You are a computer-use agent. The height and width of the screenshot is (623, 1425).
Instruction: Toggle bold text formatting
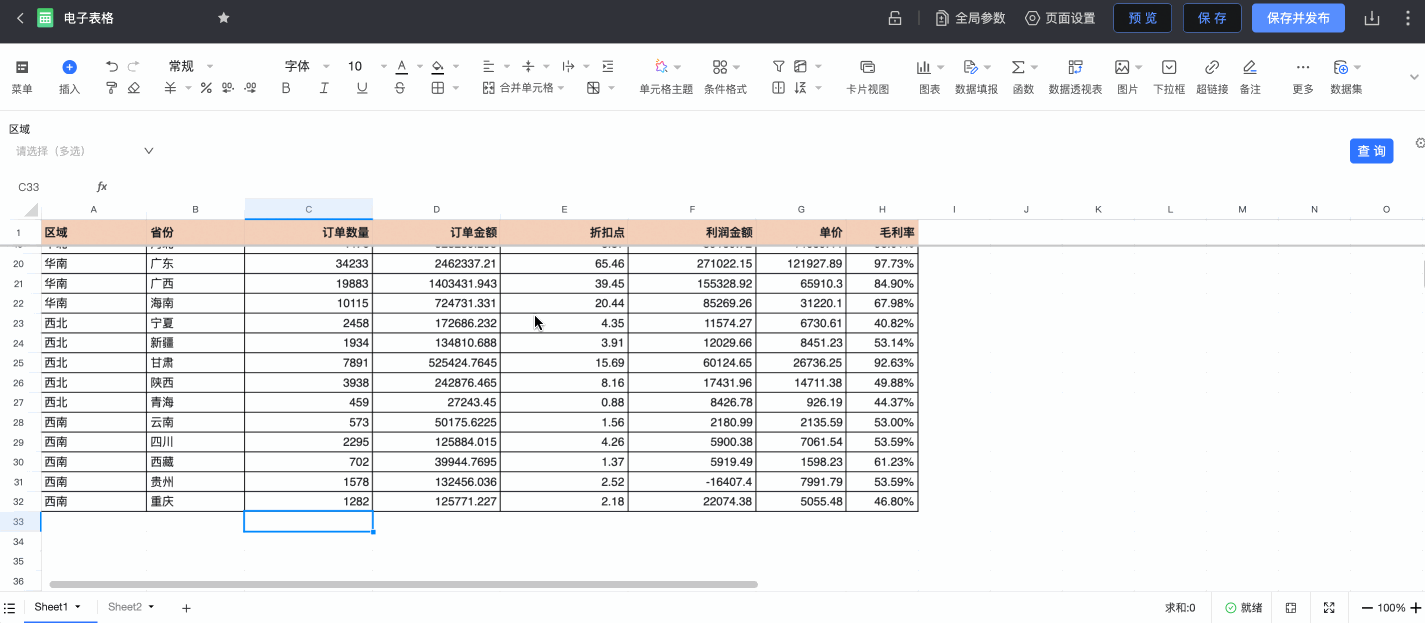[286, 88]
